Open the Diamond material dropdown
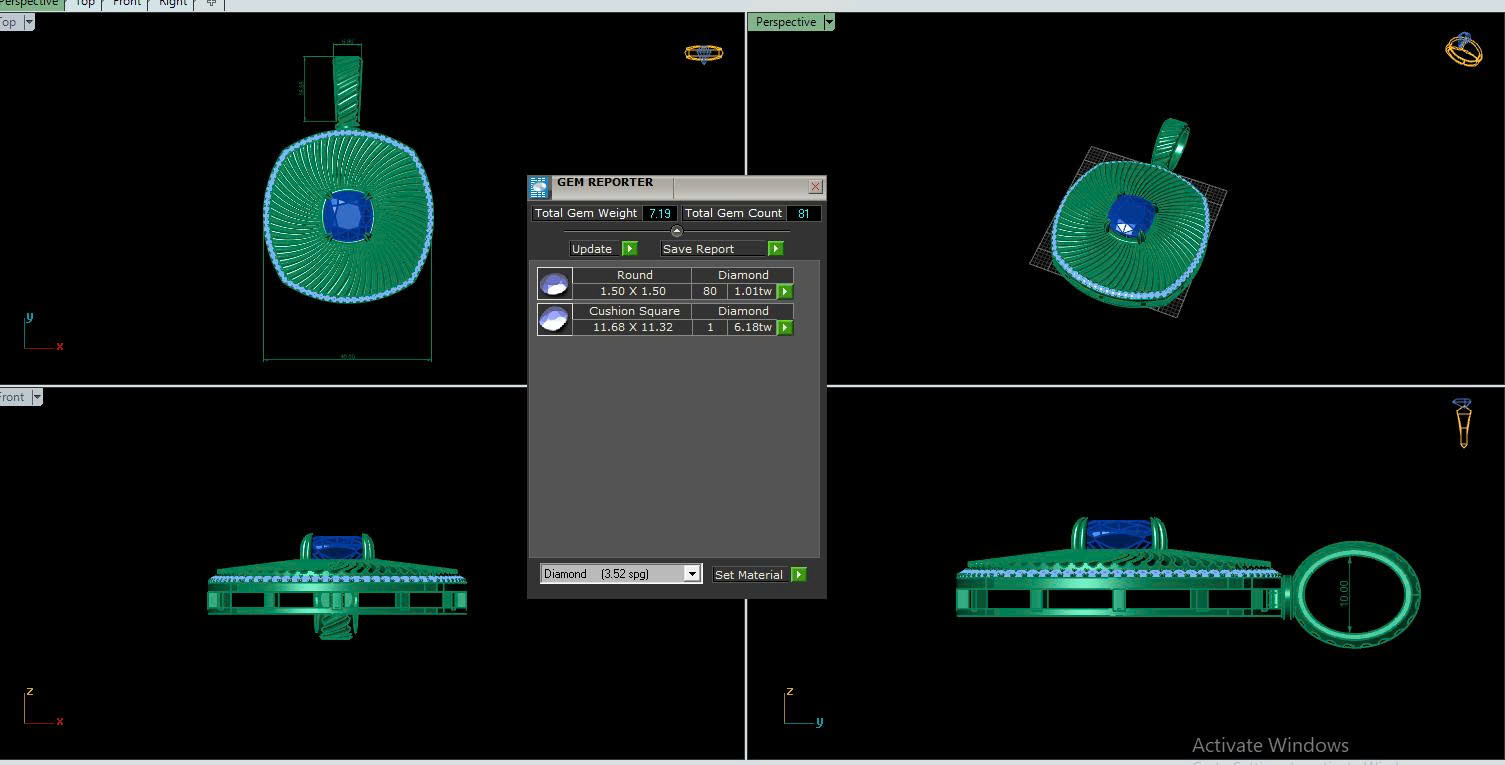The height and width of the screenshot is (765, 1505). (x=691, y=574)
